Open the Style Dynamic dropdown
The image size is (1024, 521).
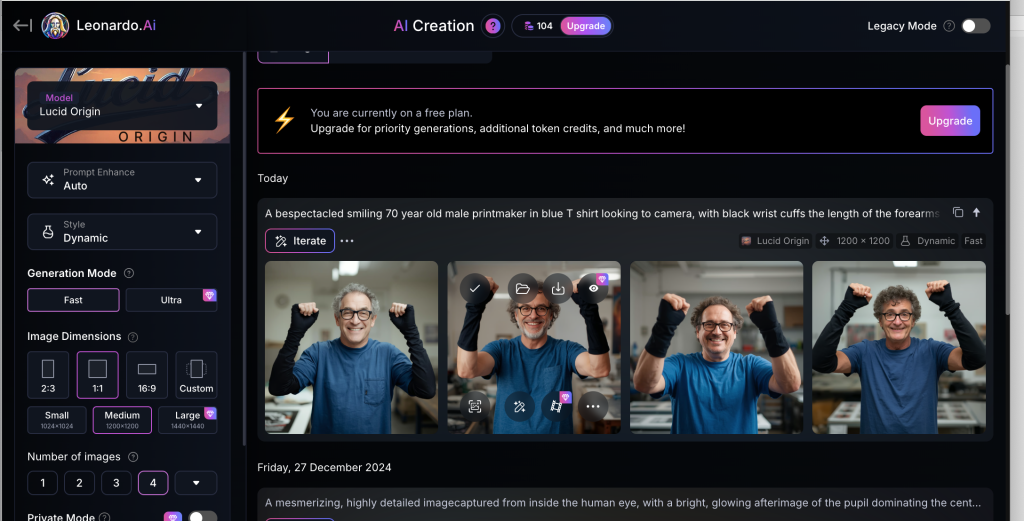pyautogui.click(x=122, y=231)
